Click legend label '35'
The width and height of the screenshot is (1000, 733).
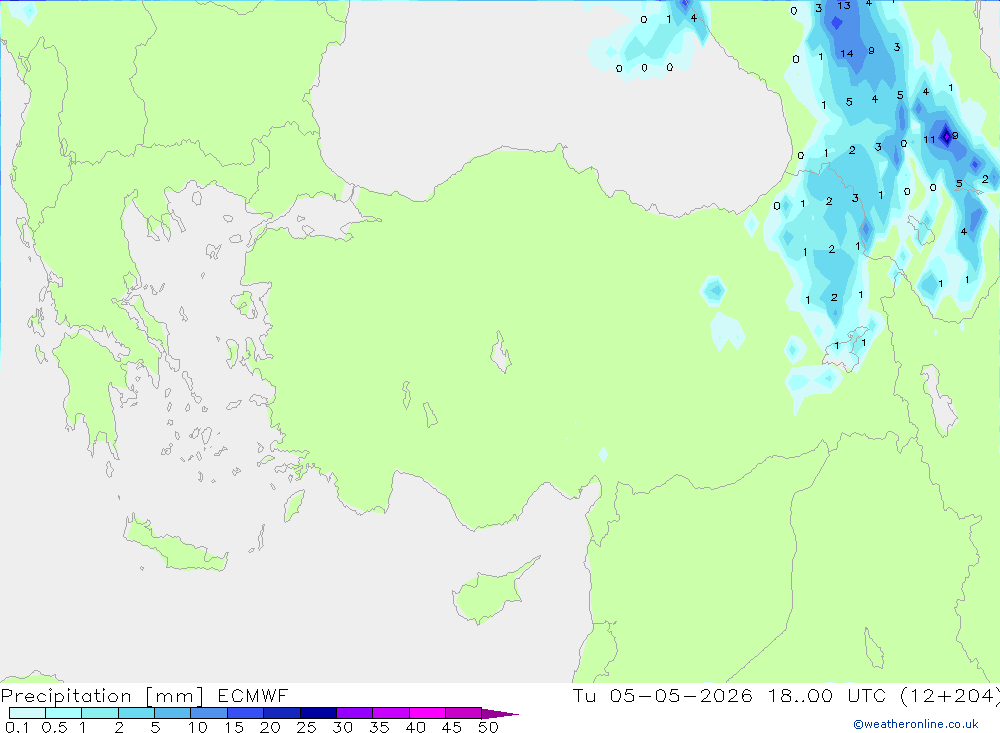coord(379,727)
